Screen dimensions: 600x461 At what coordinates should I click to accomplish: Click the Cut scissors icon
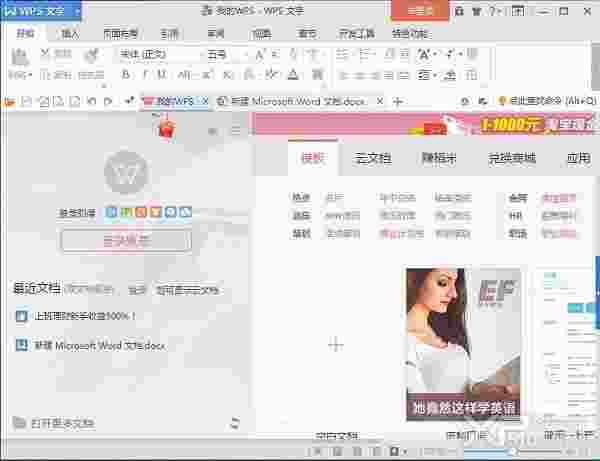coord(45,54)
